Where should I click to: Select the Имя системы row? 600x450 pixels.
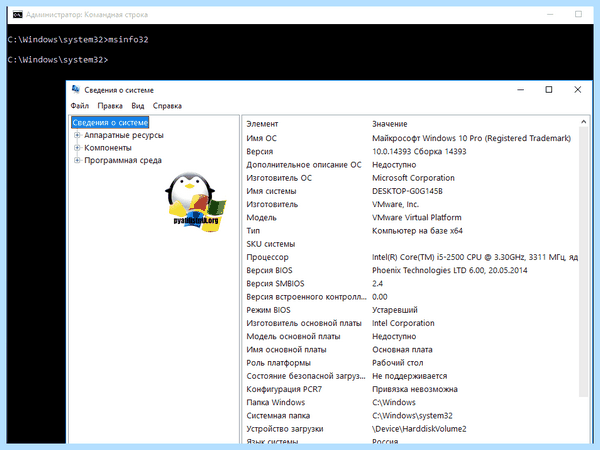click(x=411, y=191)
